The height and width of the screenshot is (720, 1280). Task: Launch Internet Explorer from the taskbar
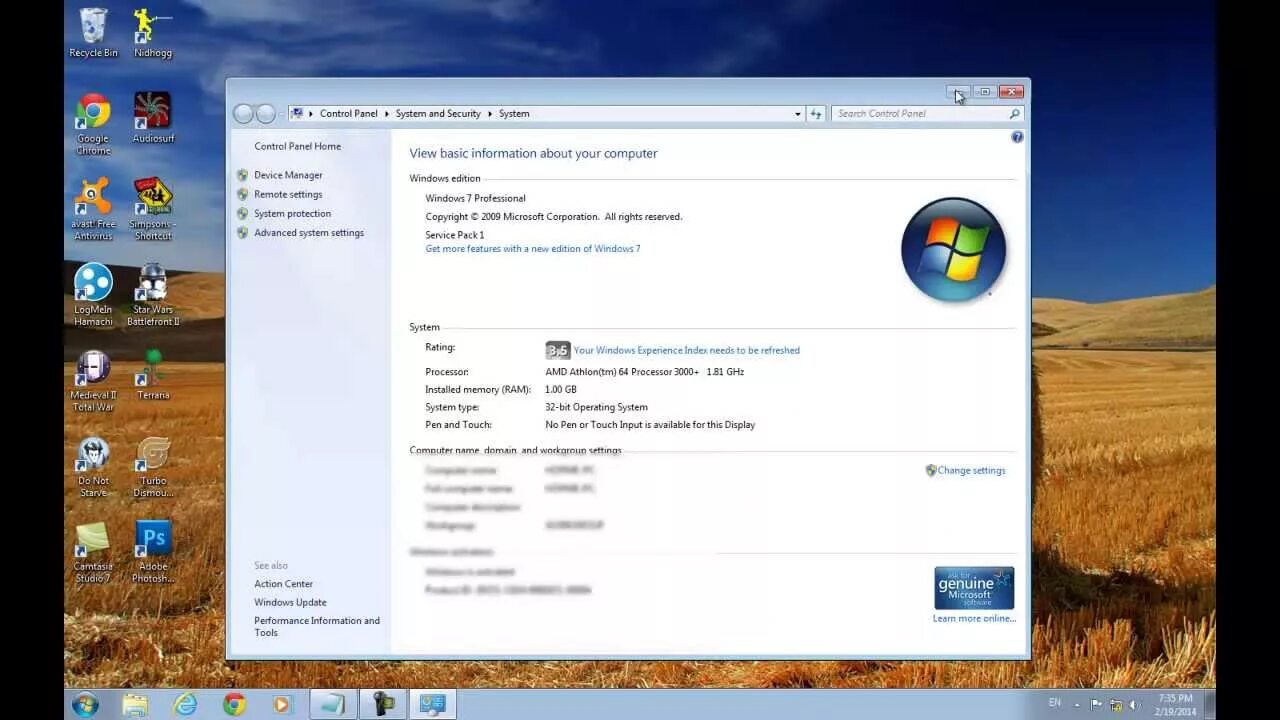coord(185,704)
